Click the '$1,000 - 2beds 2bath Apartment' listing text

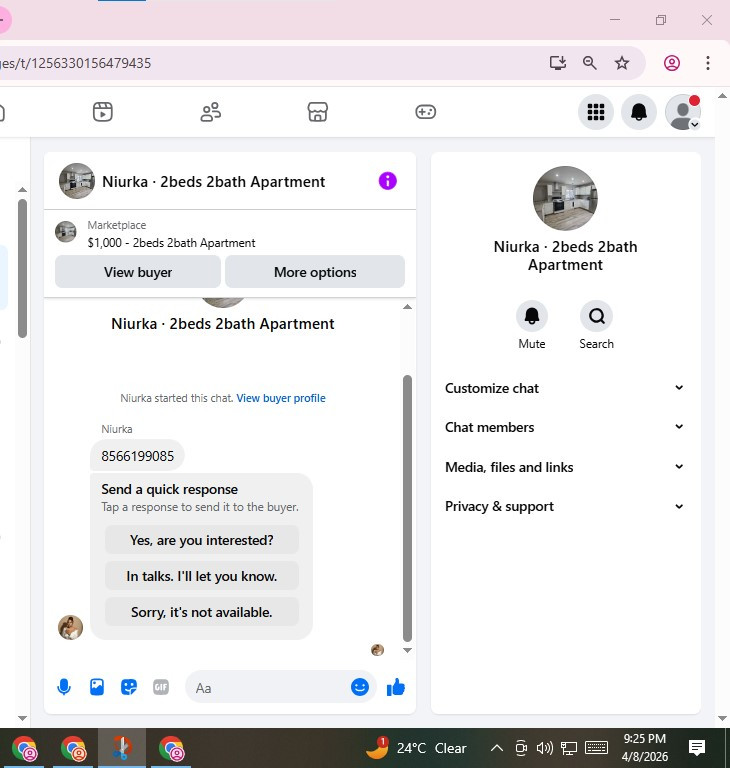tap(171, 243)
